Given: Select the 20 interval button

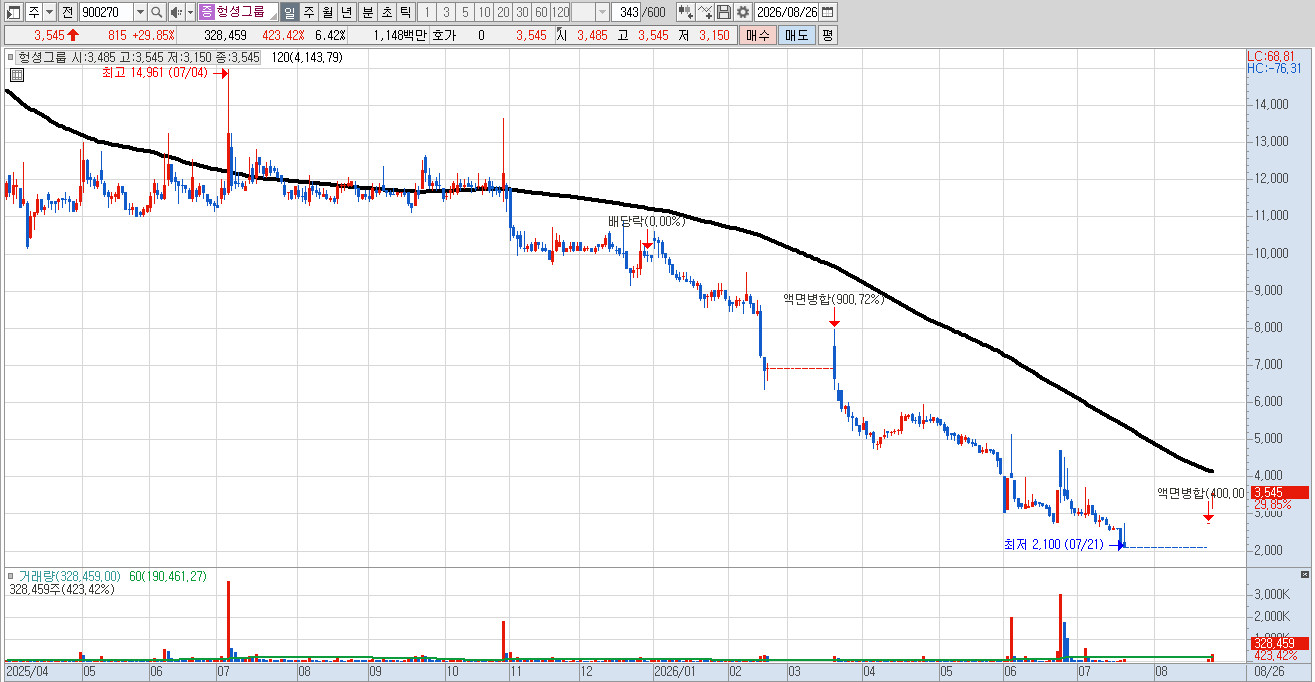Looking at the screenshot, I should pos(502,12).
